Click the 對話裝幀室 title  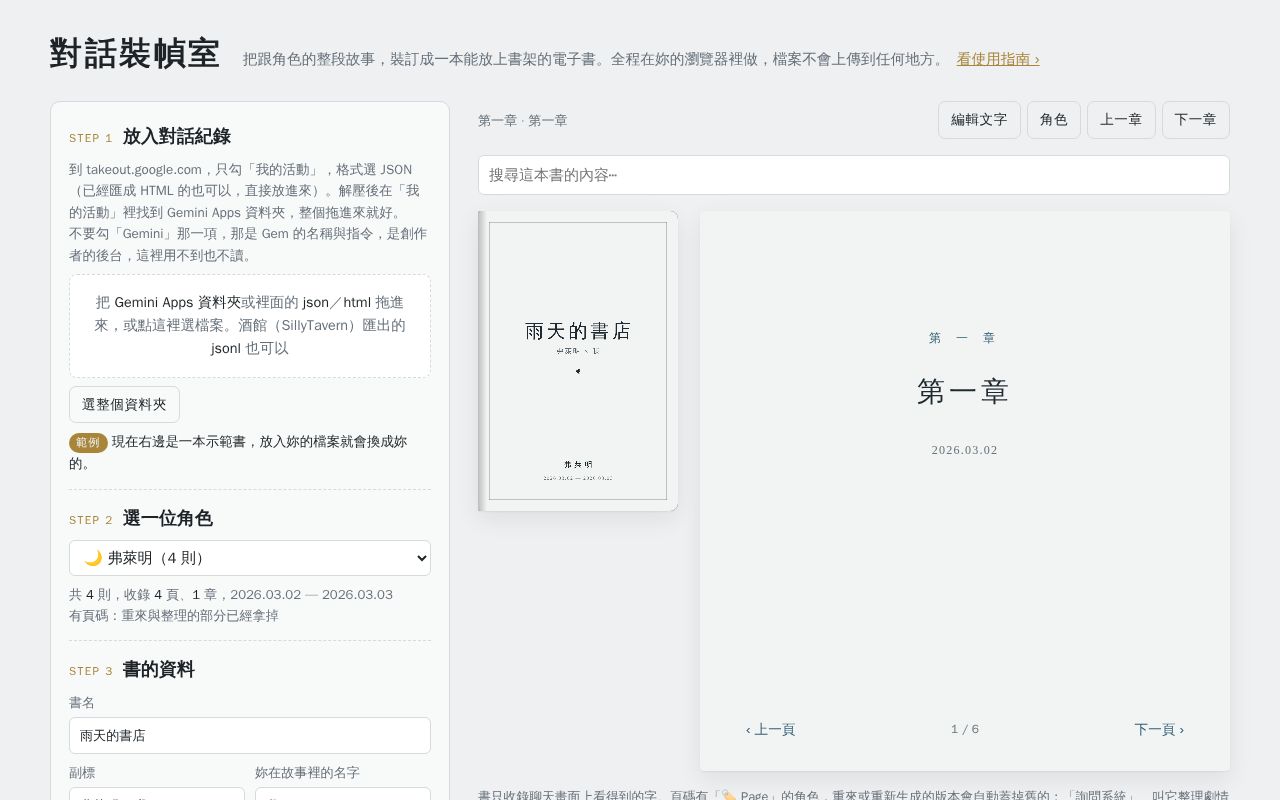click(x=135, y=54)
